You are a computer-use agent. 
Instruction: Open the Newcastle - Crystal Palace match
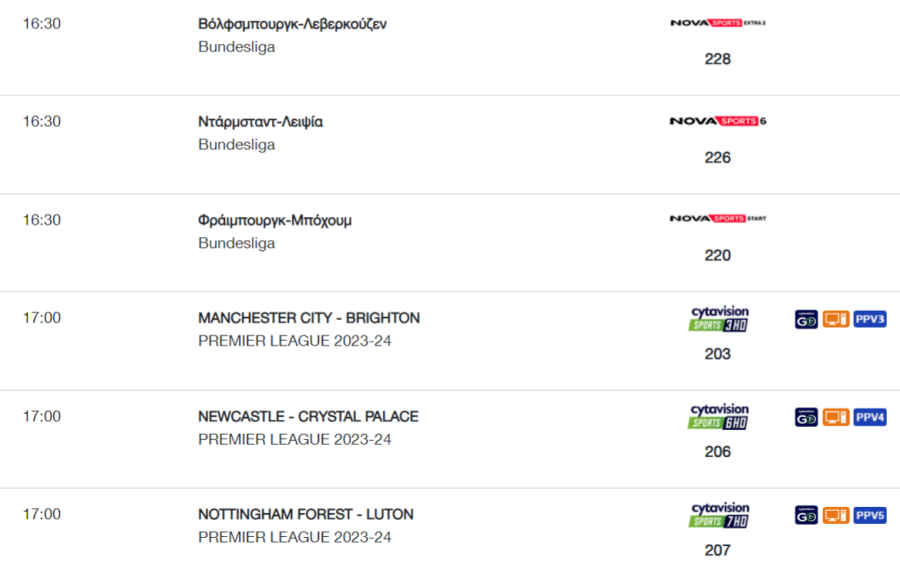point(308,417)
